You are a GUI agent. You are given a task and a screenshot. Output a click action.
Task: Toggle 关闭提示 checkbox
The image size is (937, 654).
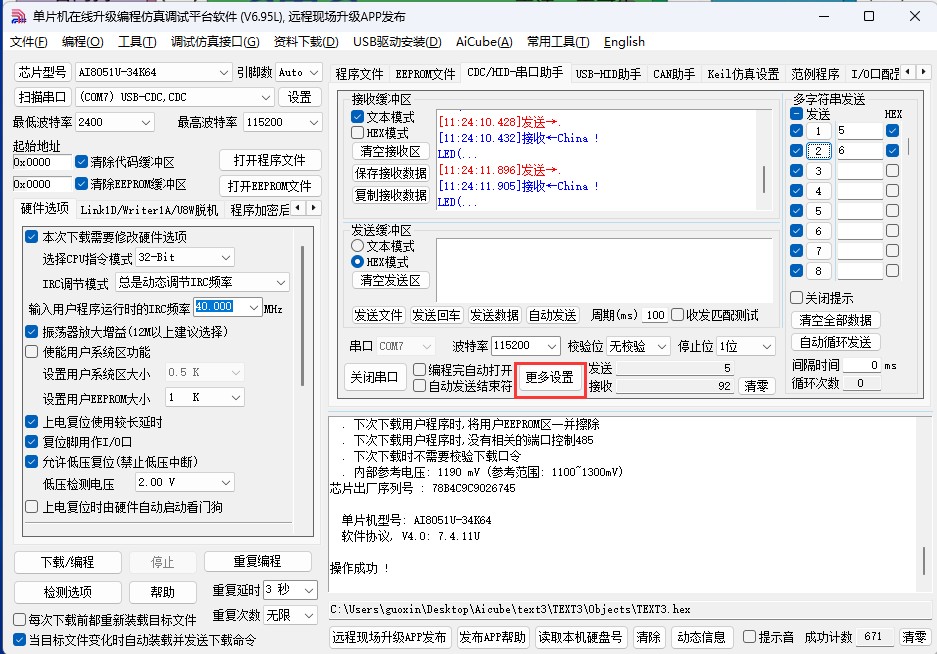coord(797,298)
